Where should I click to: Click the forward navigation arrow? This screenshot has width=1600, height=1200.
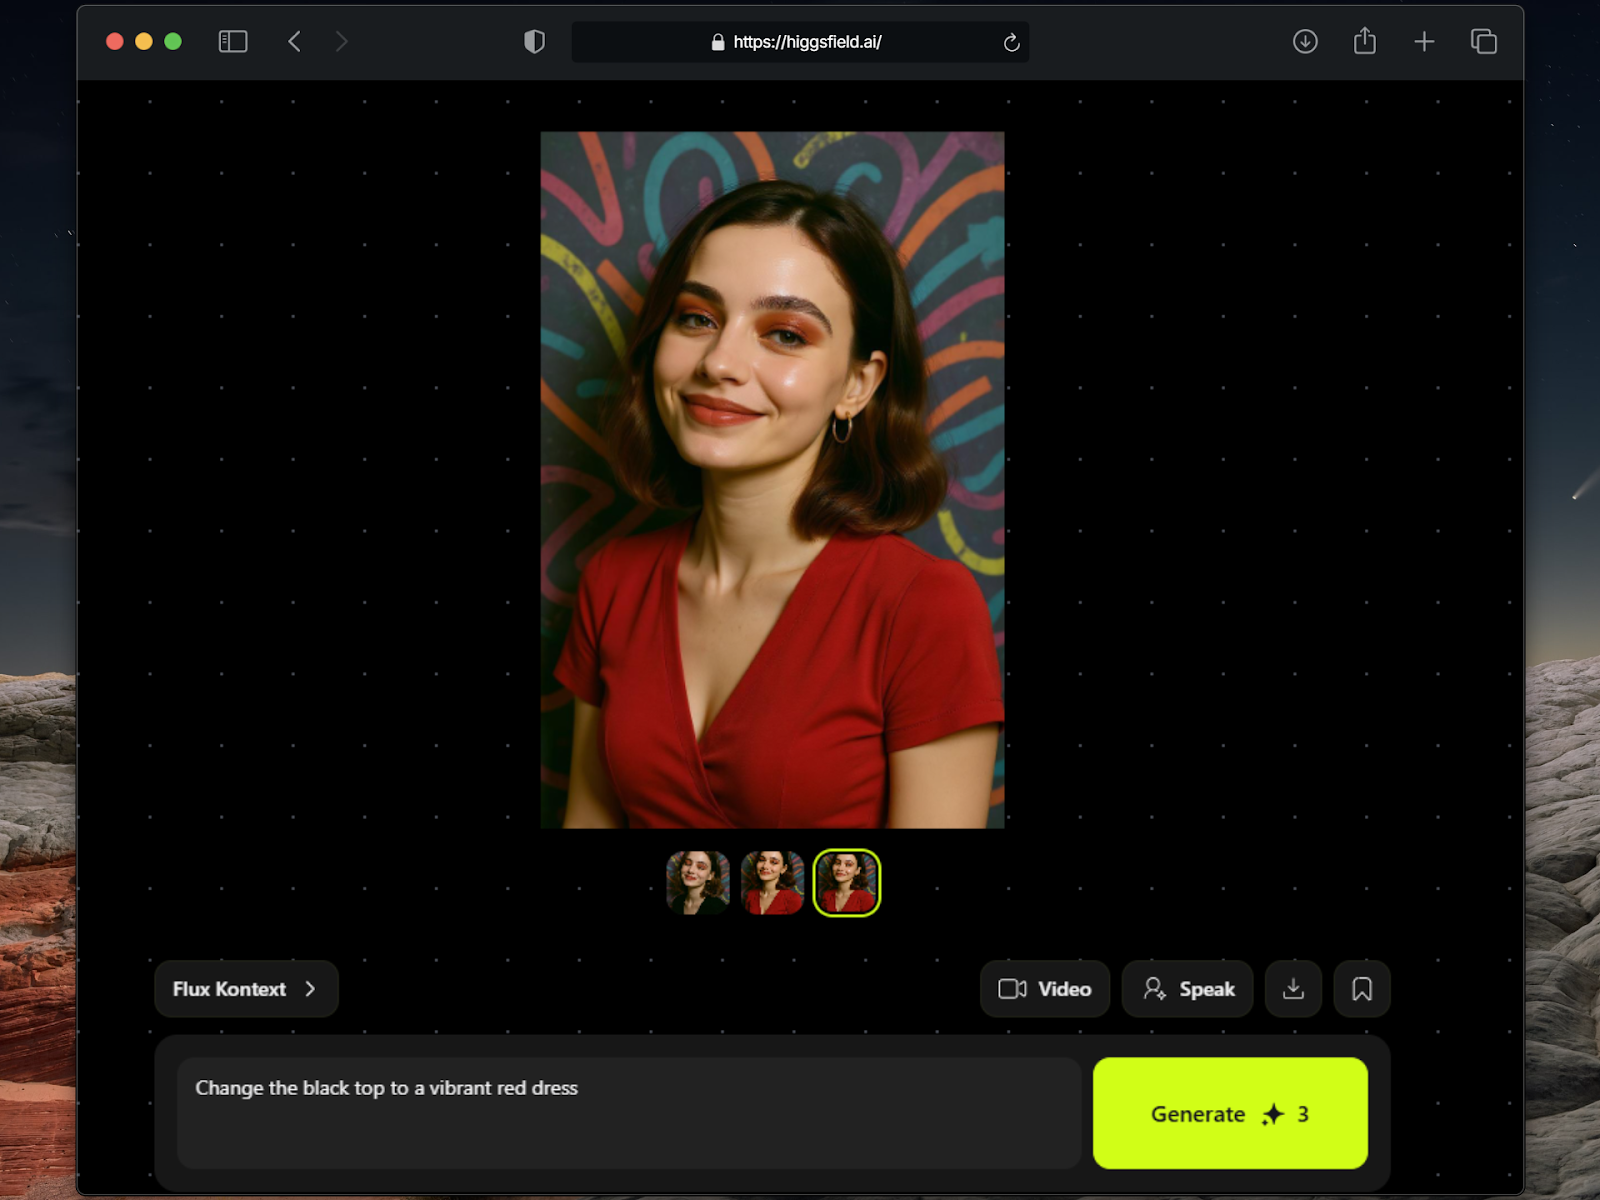point(342,41)
